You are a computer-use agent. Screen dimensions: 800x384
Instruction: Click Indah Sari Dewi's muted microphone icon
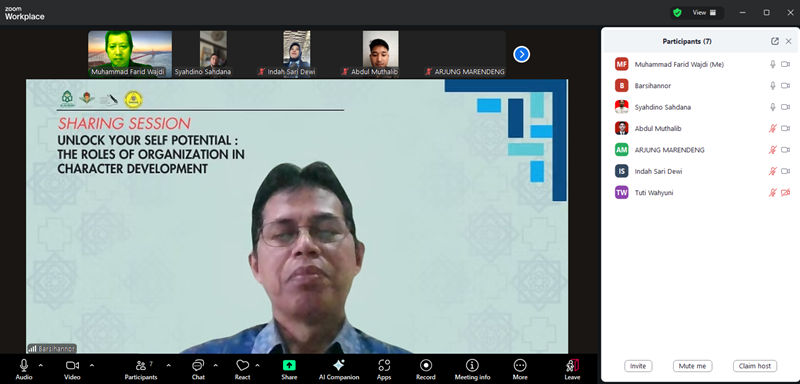(x=773, y=171)
